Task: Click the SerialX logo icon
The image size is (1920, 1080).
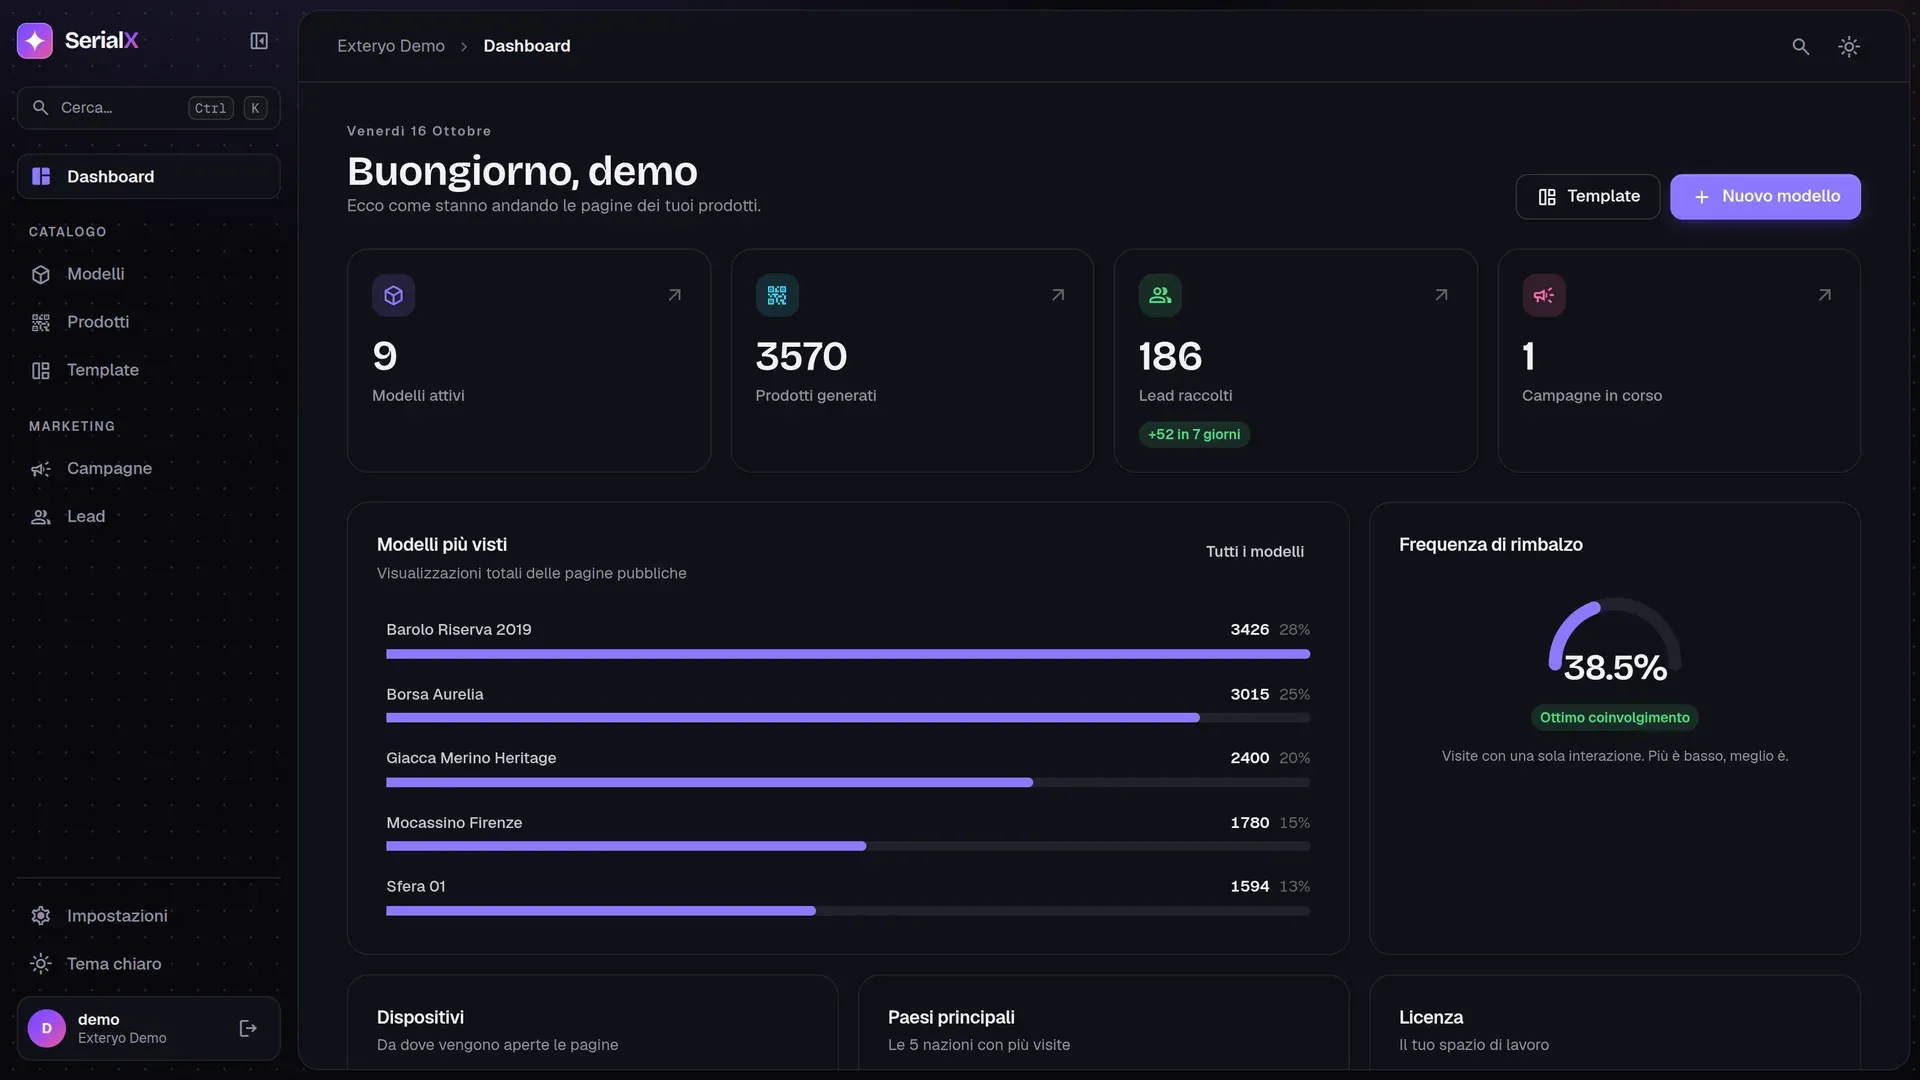Action: (x=35, y=41)
